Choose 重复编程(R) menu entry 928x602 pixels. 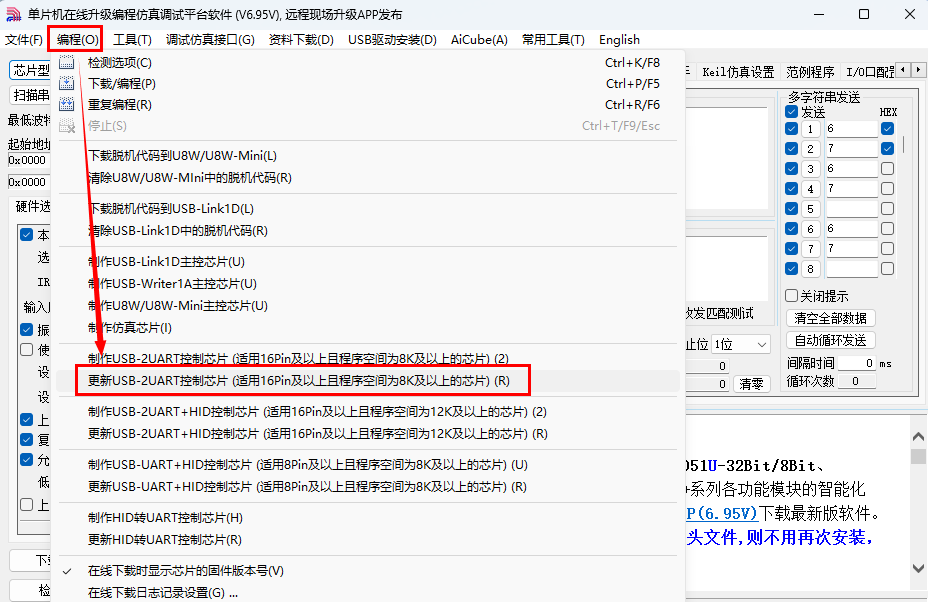[368, 104]
